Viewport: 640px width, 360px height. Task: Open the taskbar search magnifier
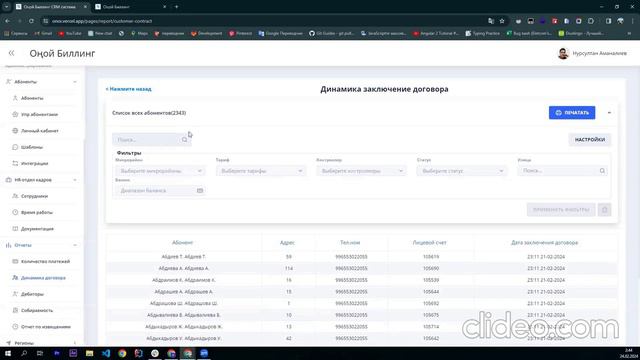coord(24,353)
